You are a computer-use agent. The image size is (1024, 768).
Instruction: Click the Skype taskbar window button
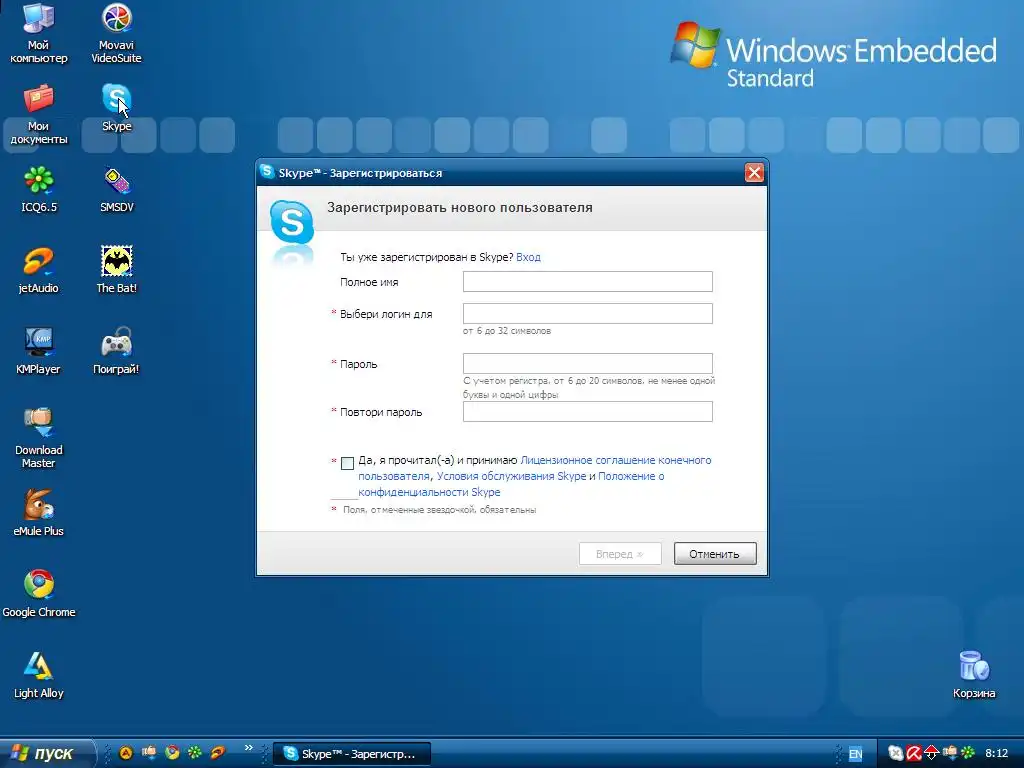[351, 754]
